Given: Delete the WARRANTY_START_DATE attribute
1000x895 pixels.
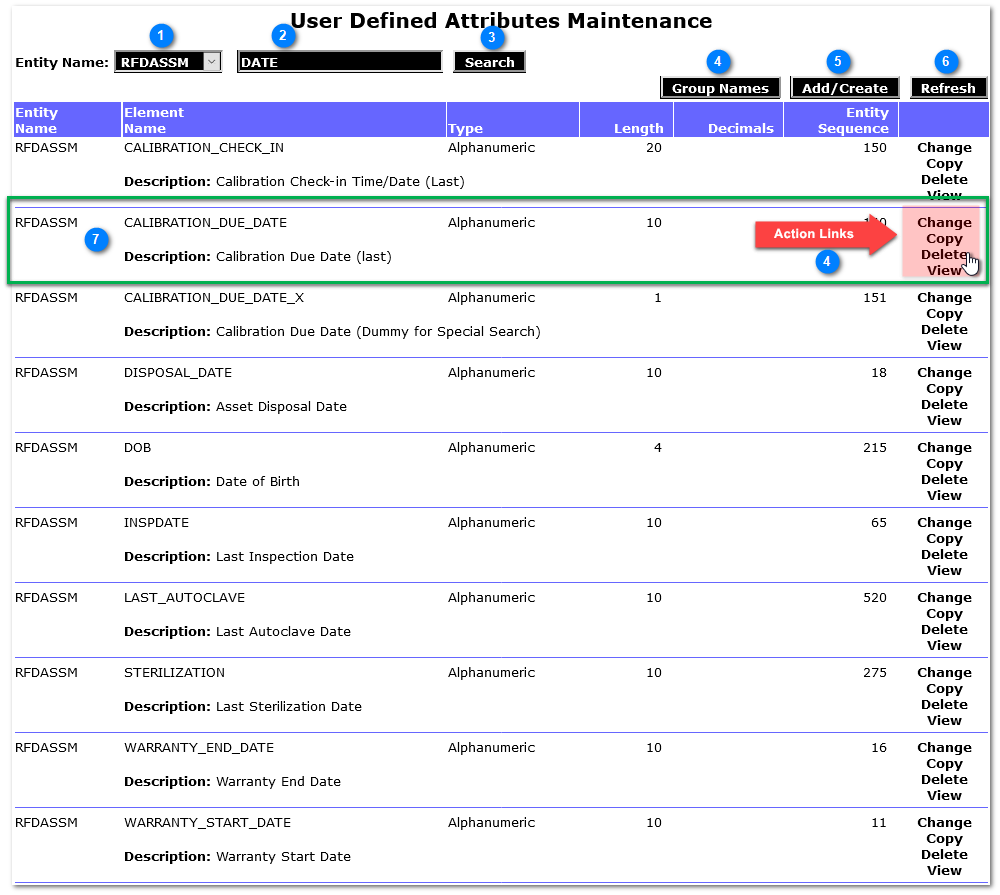Looking at the screenshot, I should (x=944, y=854).
